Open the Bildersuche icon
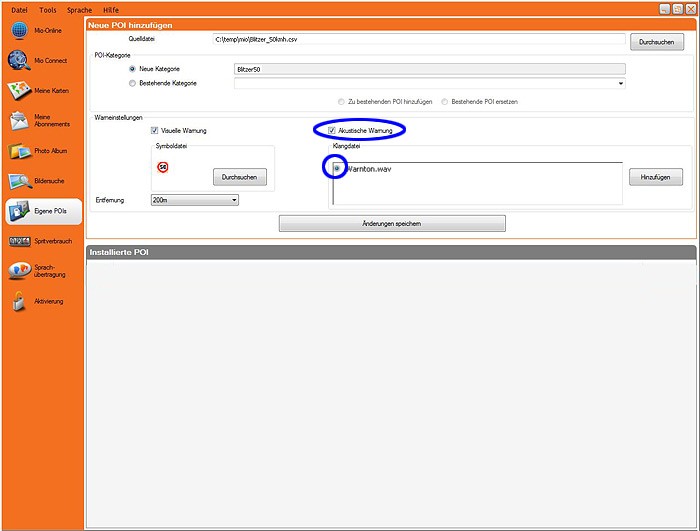The image size is (700, 531). (19, 181)
